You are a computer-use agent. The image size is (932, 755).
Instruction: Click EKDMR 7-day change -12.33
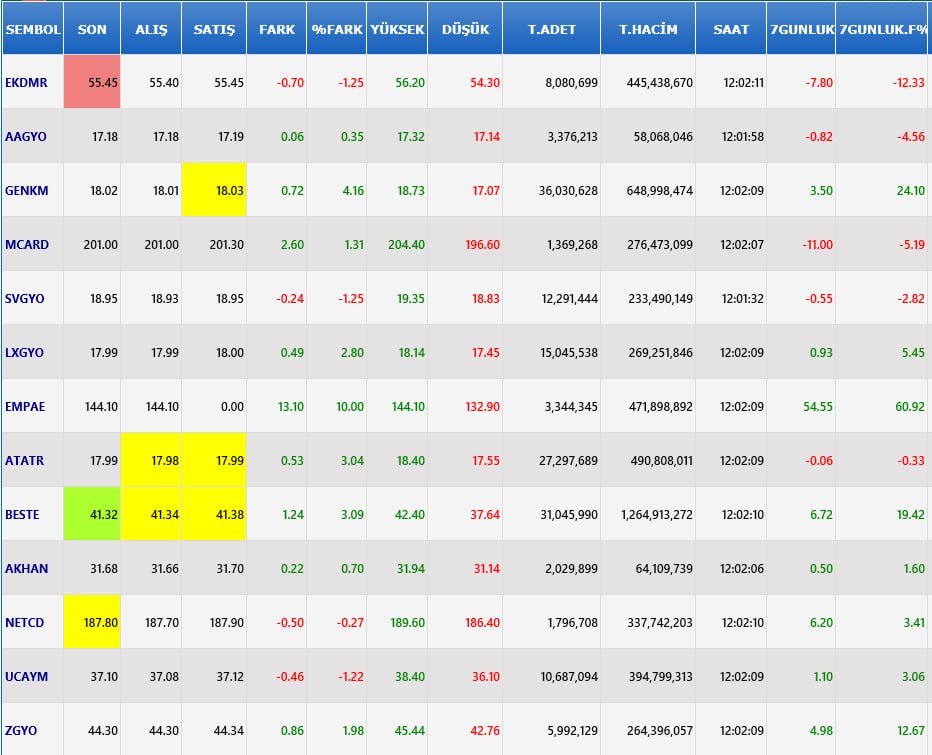(x=909, y=83)
